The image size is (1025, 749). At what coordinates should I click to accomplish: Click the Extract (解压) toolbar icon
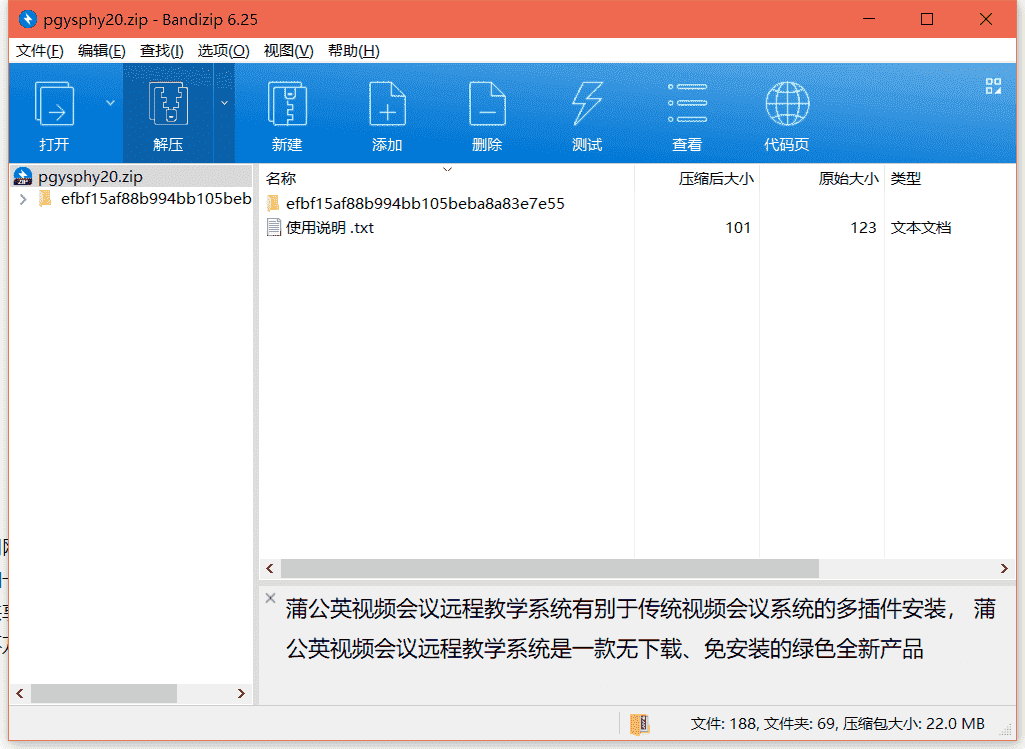[x=168, y=104]
